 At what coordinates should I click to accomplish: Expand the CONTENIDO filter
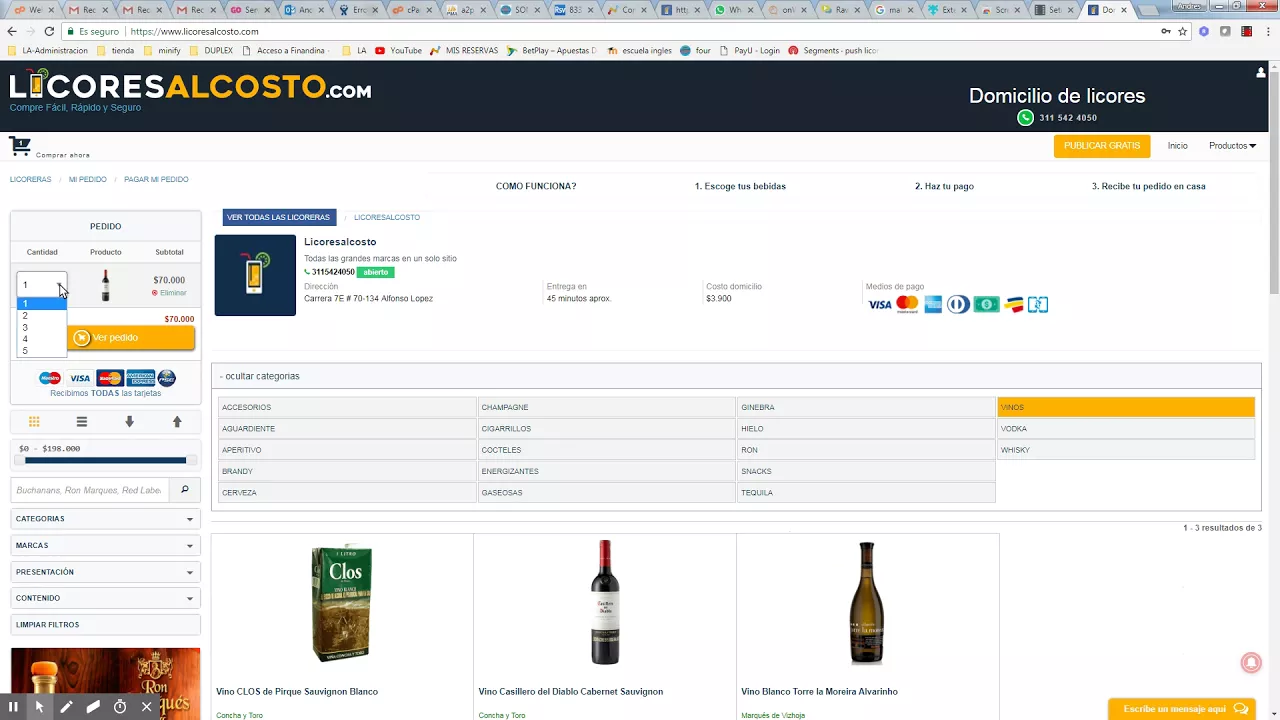(x=105, y=598)
